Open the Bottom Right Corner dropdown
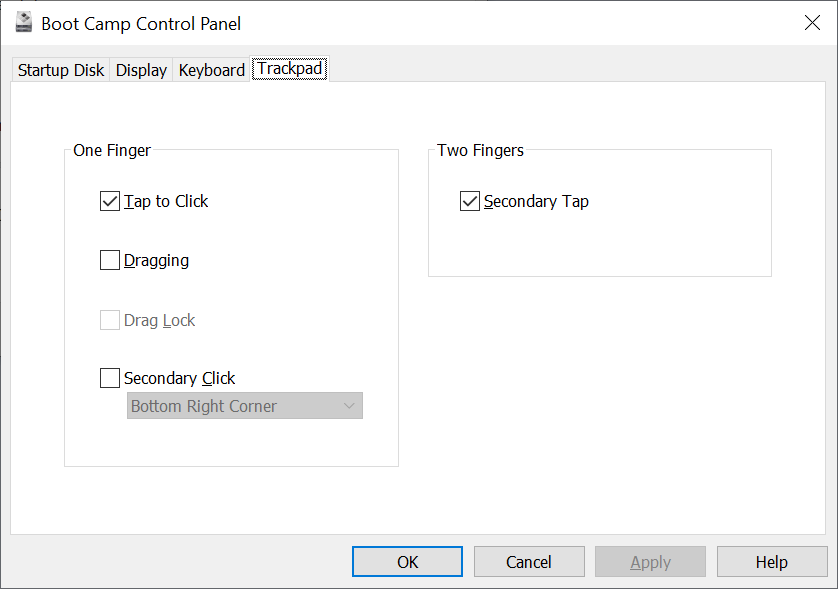The width and height of the screenshot is (838, 589). pyautogui.click(x=245, y=406)
